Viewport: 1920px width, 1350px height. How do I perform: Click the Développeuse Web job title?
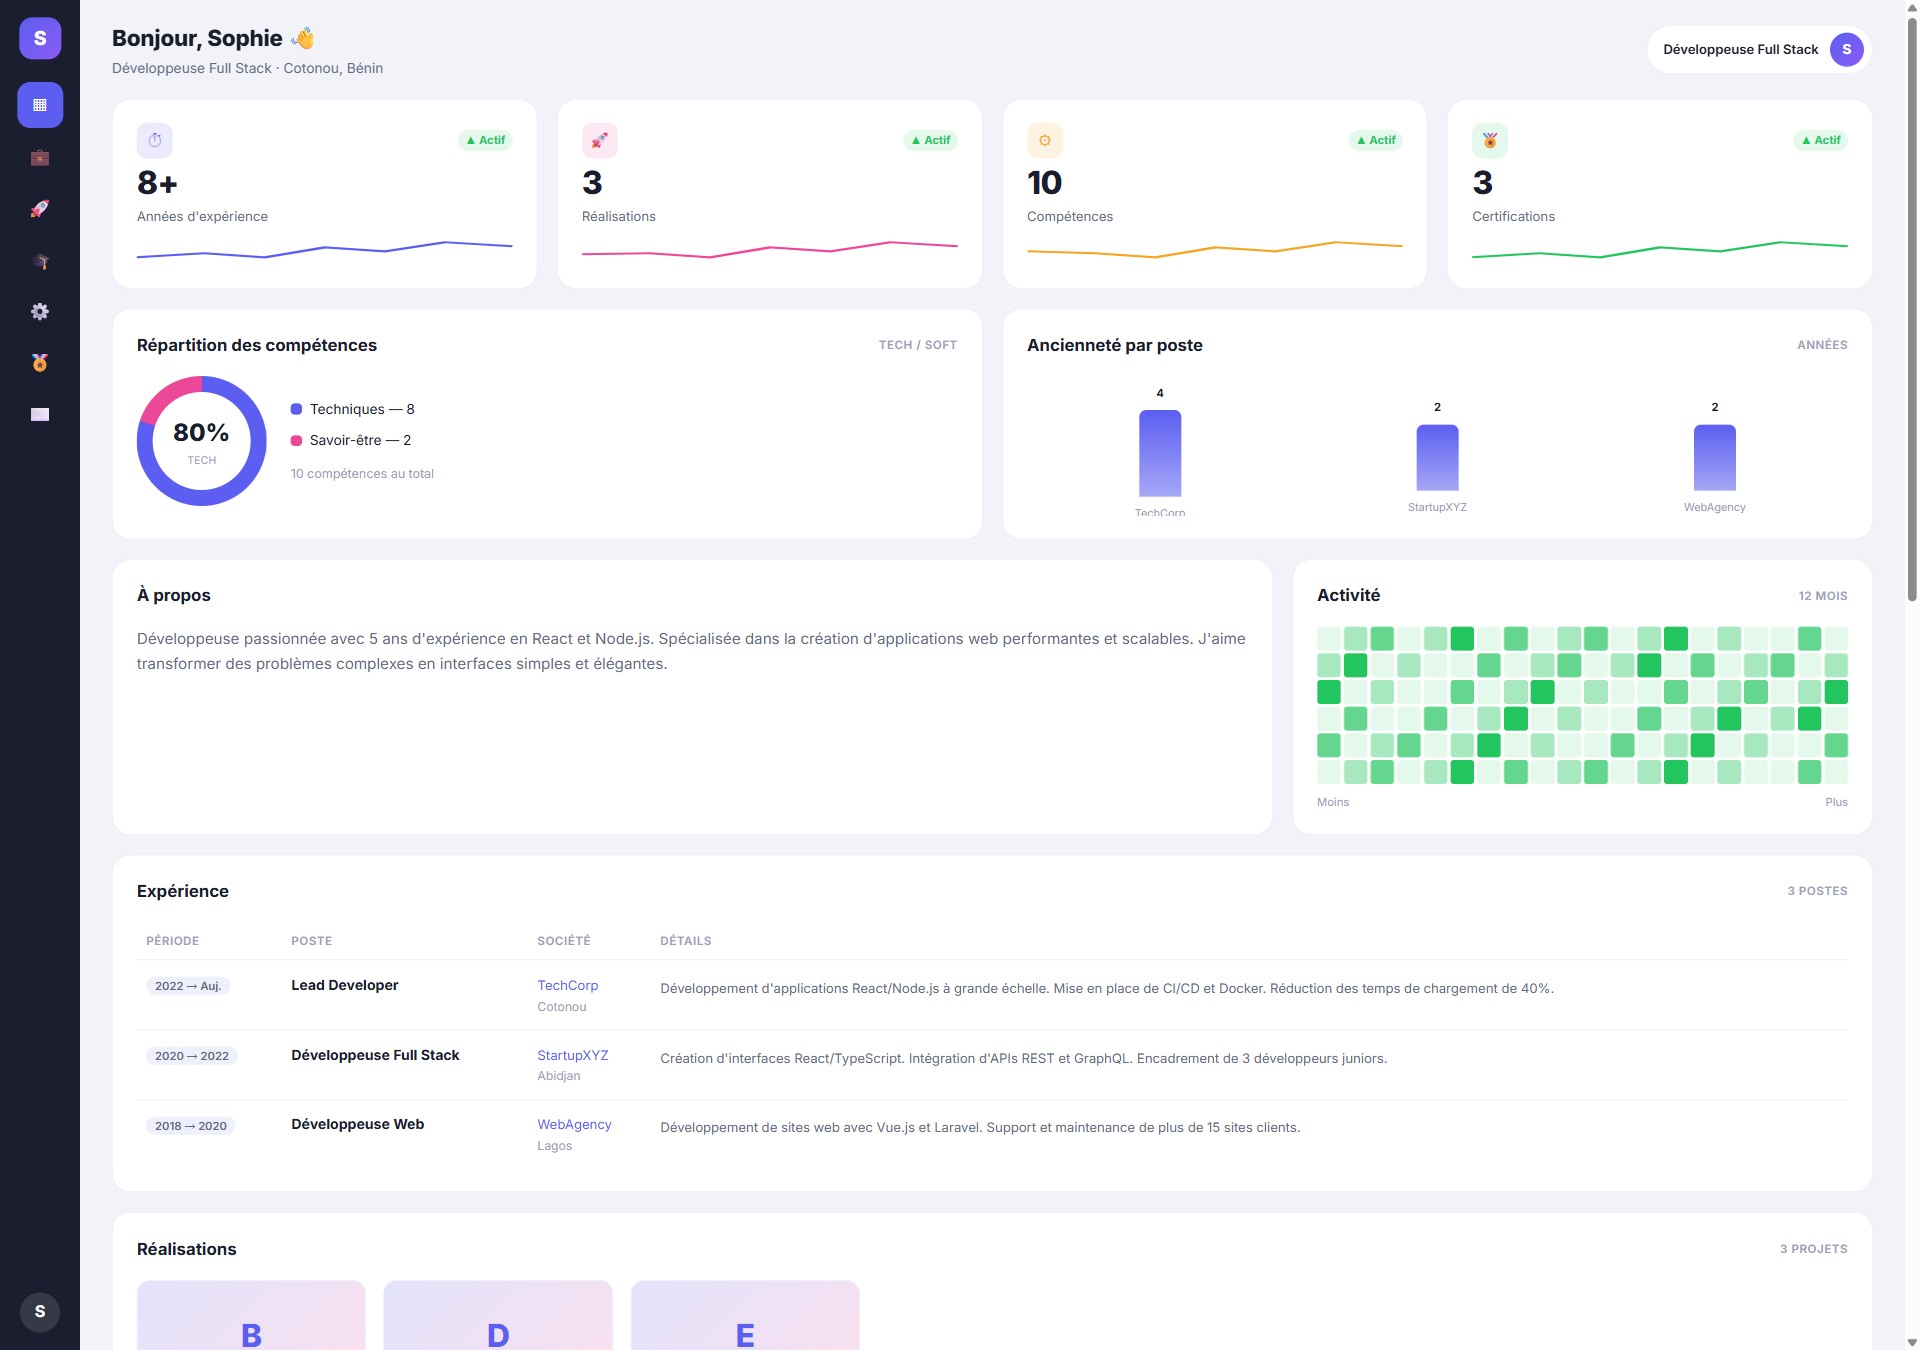(357, 1124)
